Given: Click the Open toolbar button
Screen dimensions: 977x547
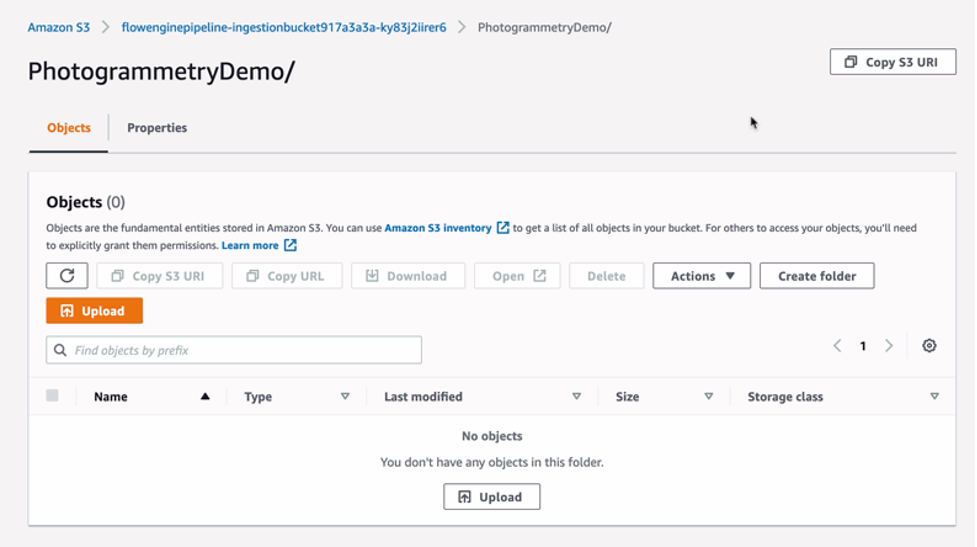Looking at the screenshot, I should (x=517, y=276).
